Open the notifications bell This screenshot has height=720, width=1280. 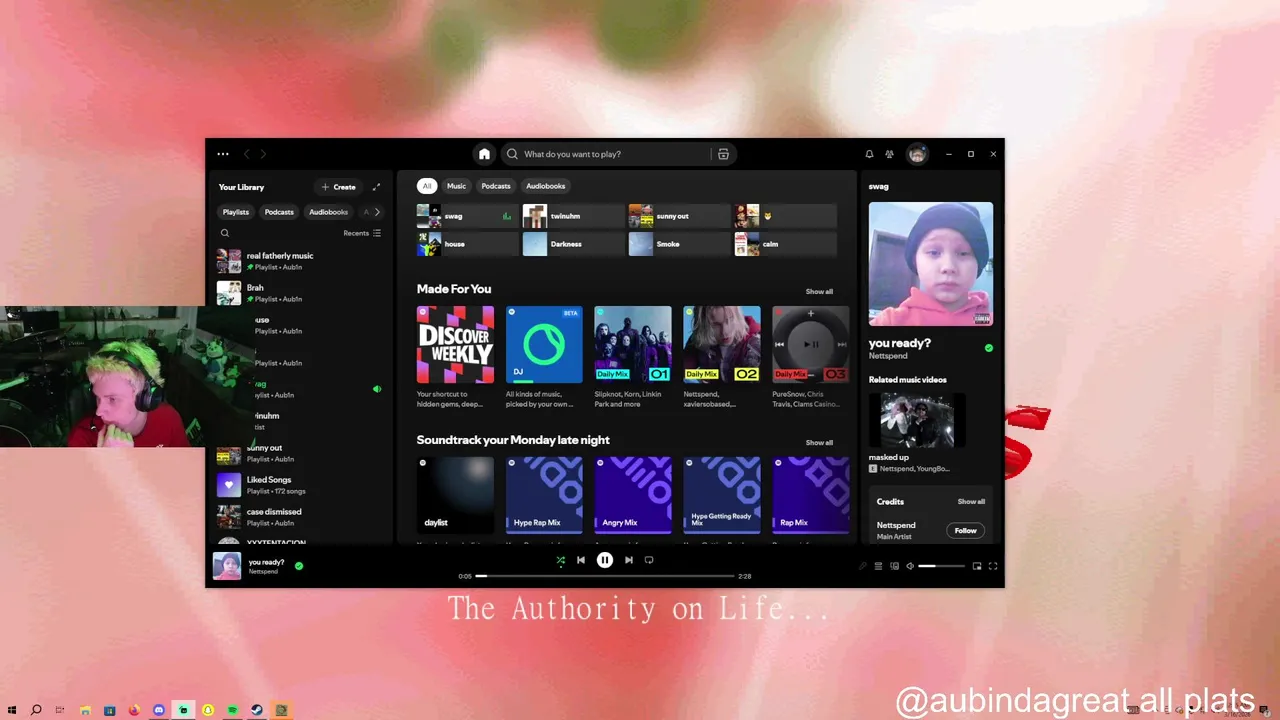(x=869, y=154)
